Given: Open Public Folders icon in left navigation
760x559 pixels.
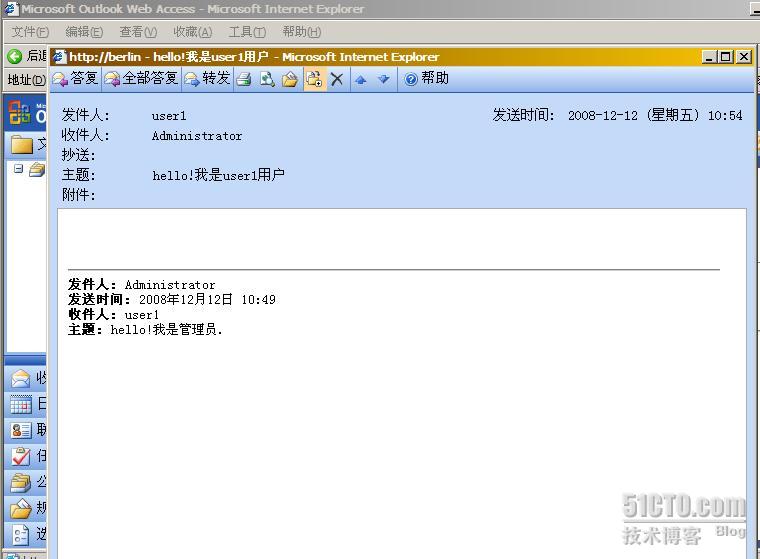Looking at the screenshot, I should (x=20, y=482).
